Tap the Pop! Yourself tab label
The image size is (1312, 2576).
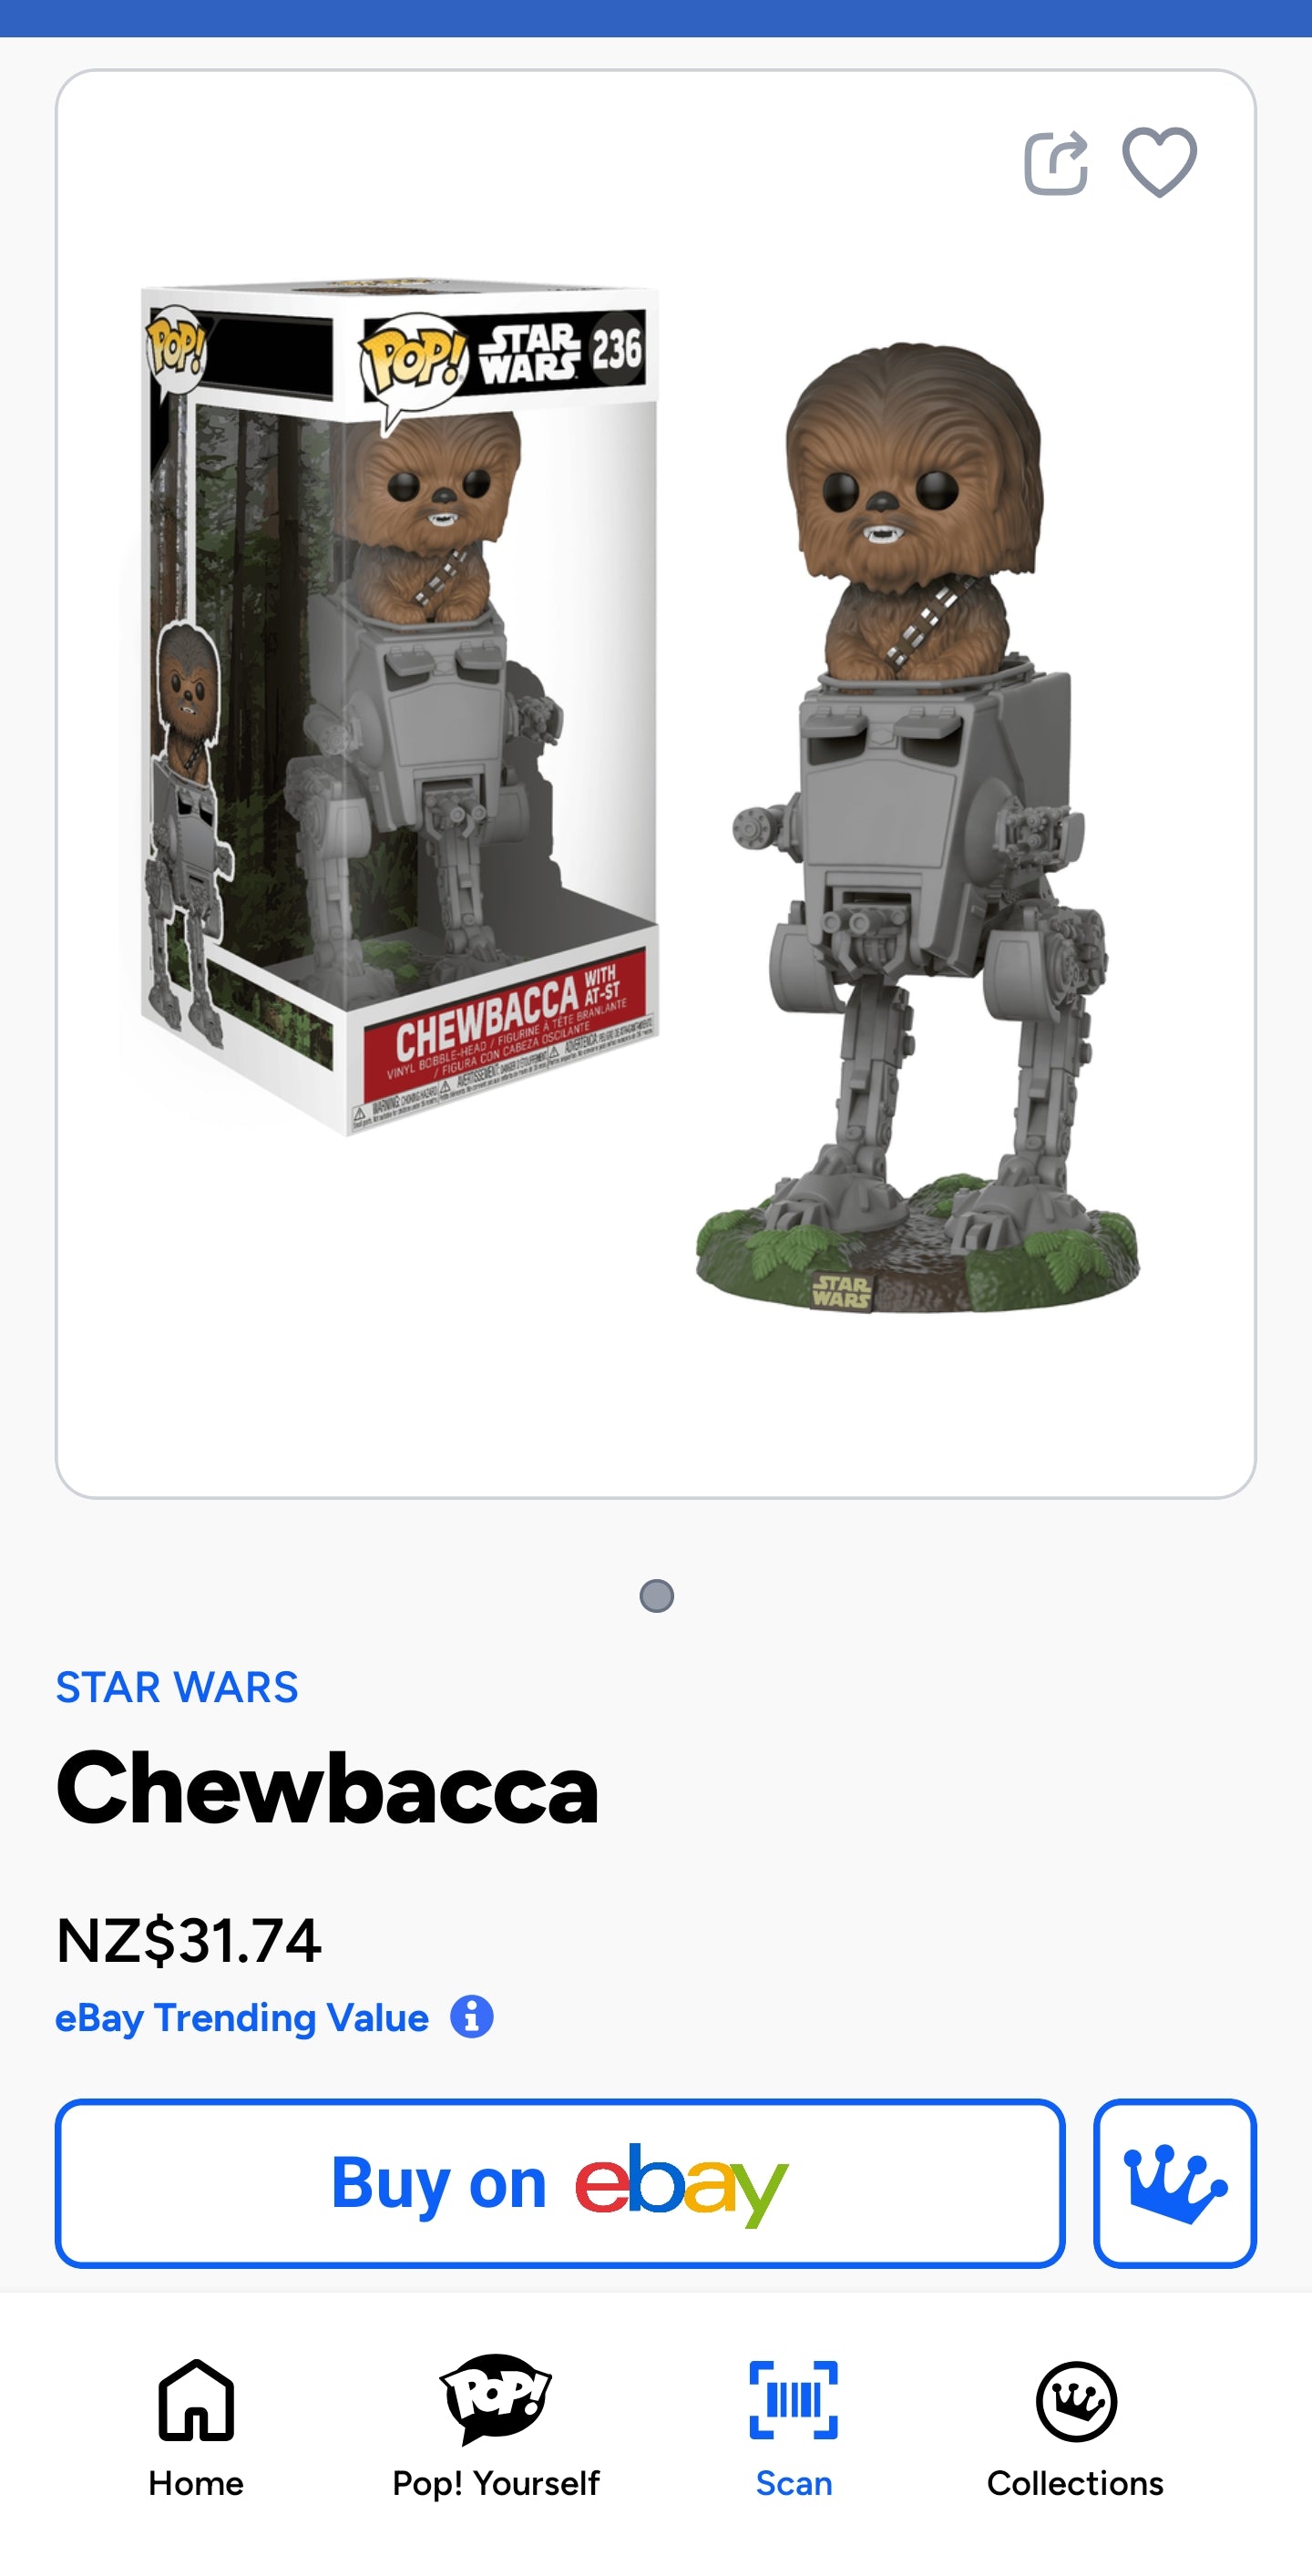[x=496, y=2484]
